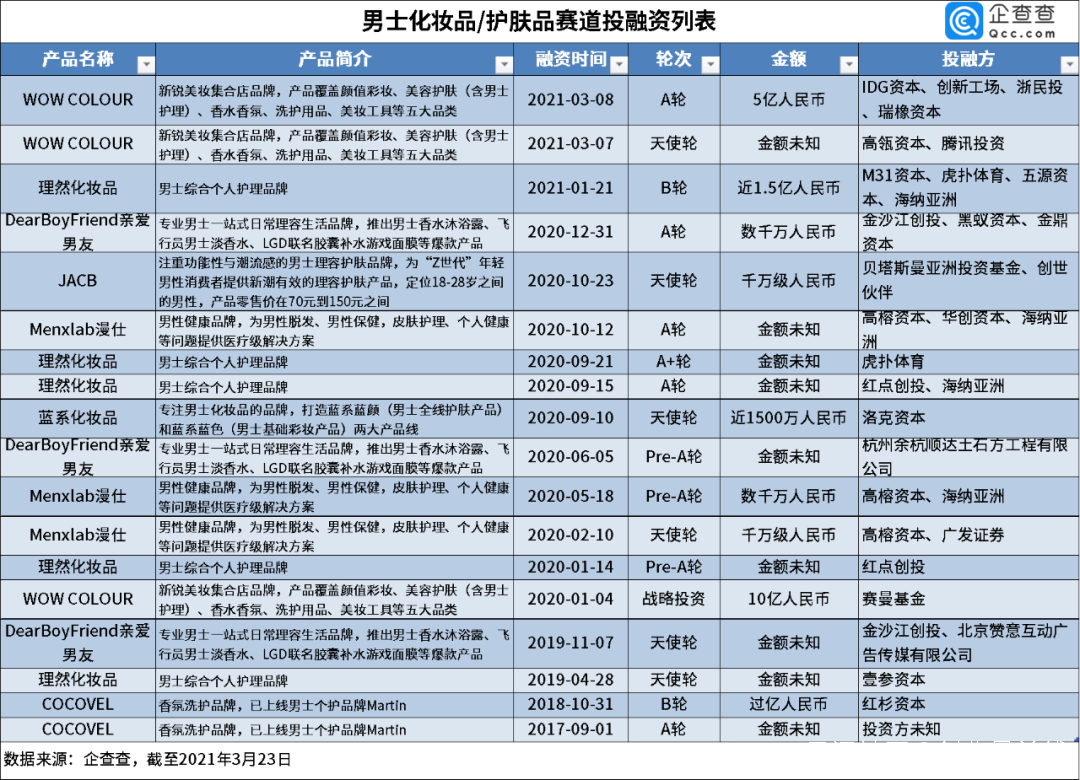Screen dimensions: 1080x780
Task: Select the investor cell 高榕资本、广发证券
Action: [968, 535]
